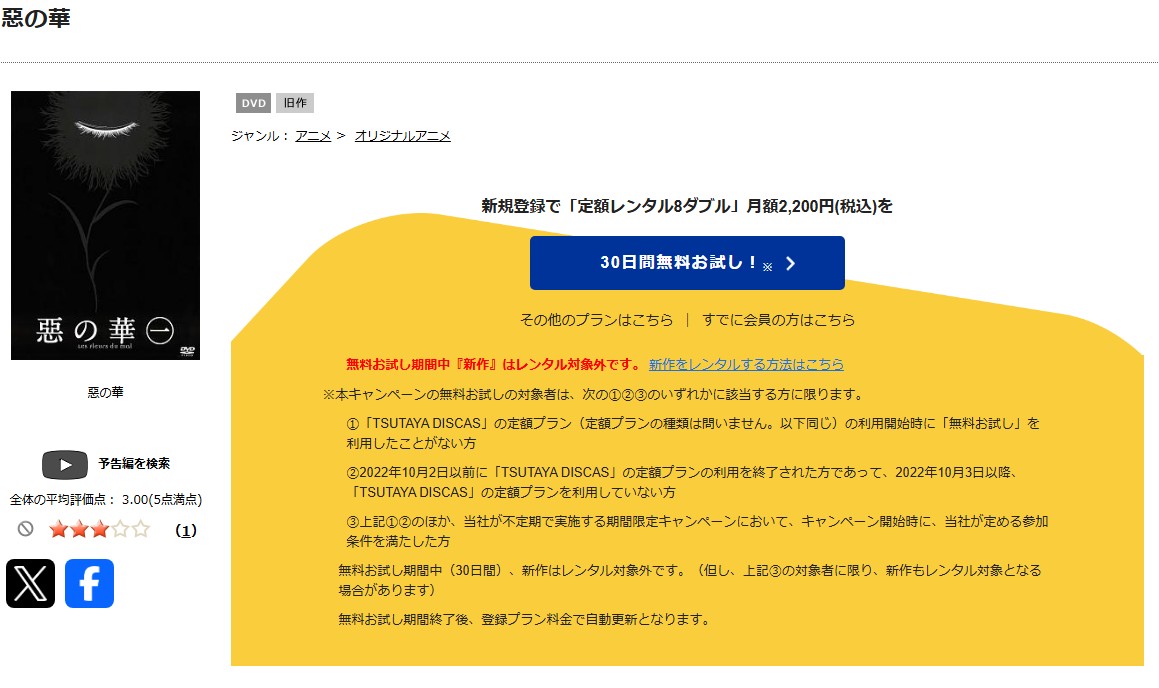Open the オリジナルアニメ genre category
Viewport: 1159px width, 688px height.
pyautogui.click(x=402, y=136)
